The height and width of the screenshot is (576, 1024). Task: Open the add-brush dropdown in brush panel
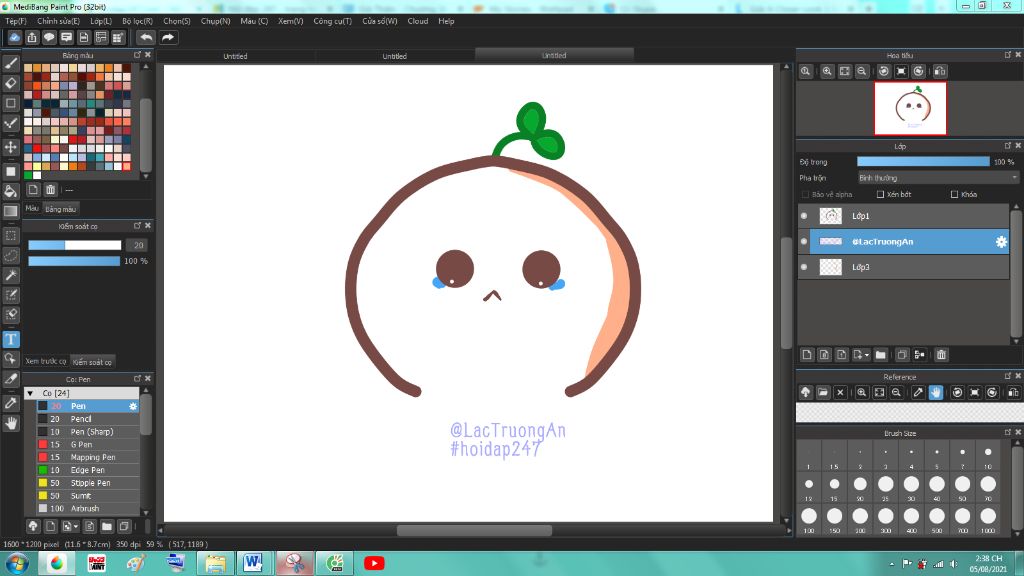(69, 526)
